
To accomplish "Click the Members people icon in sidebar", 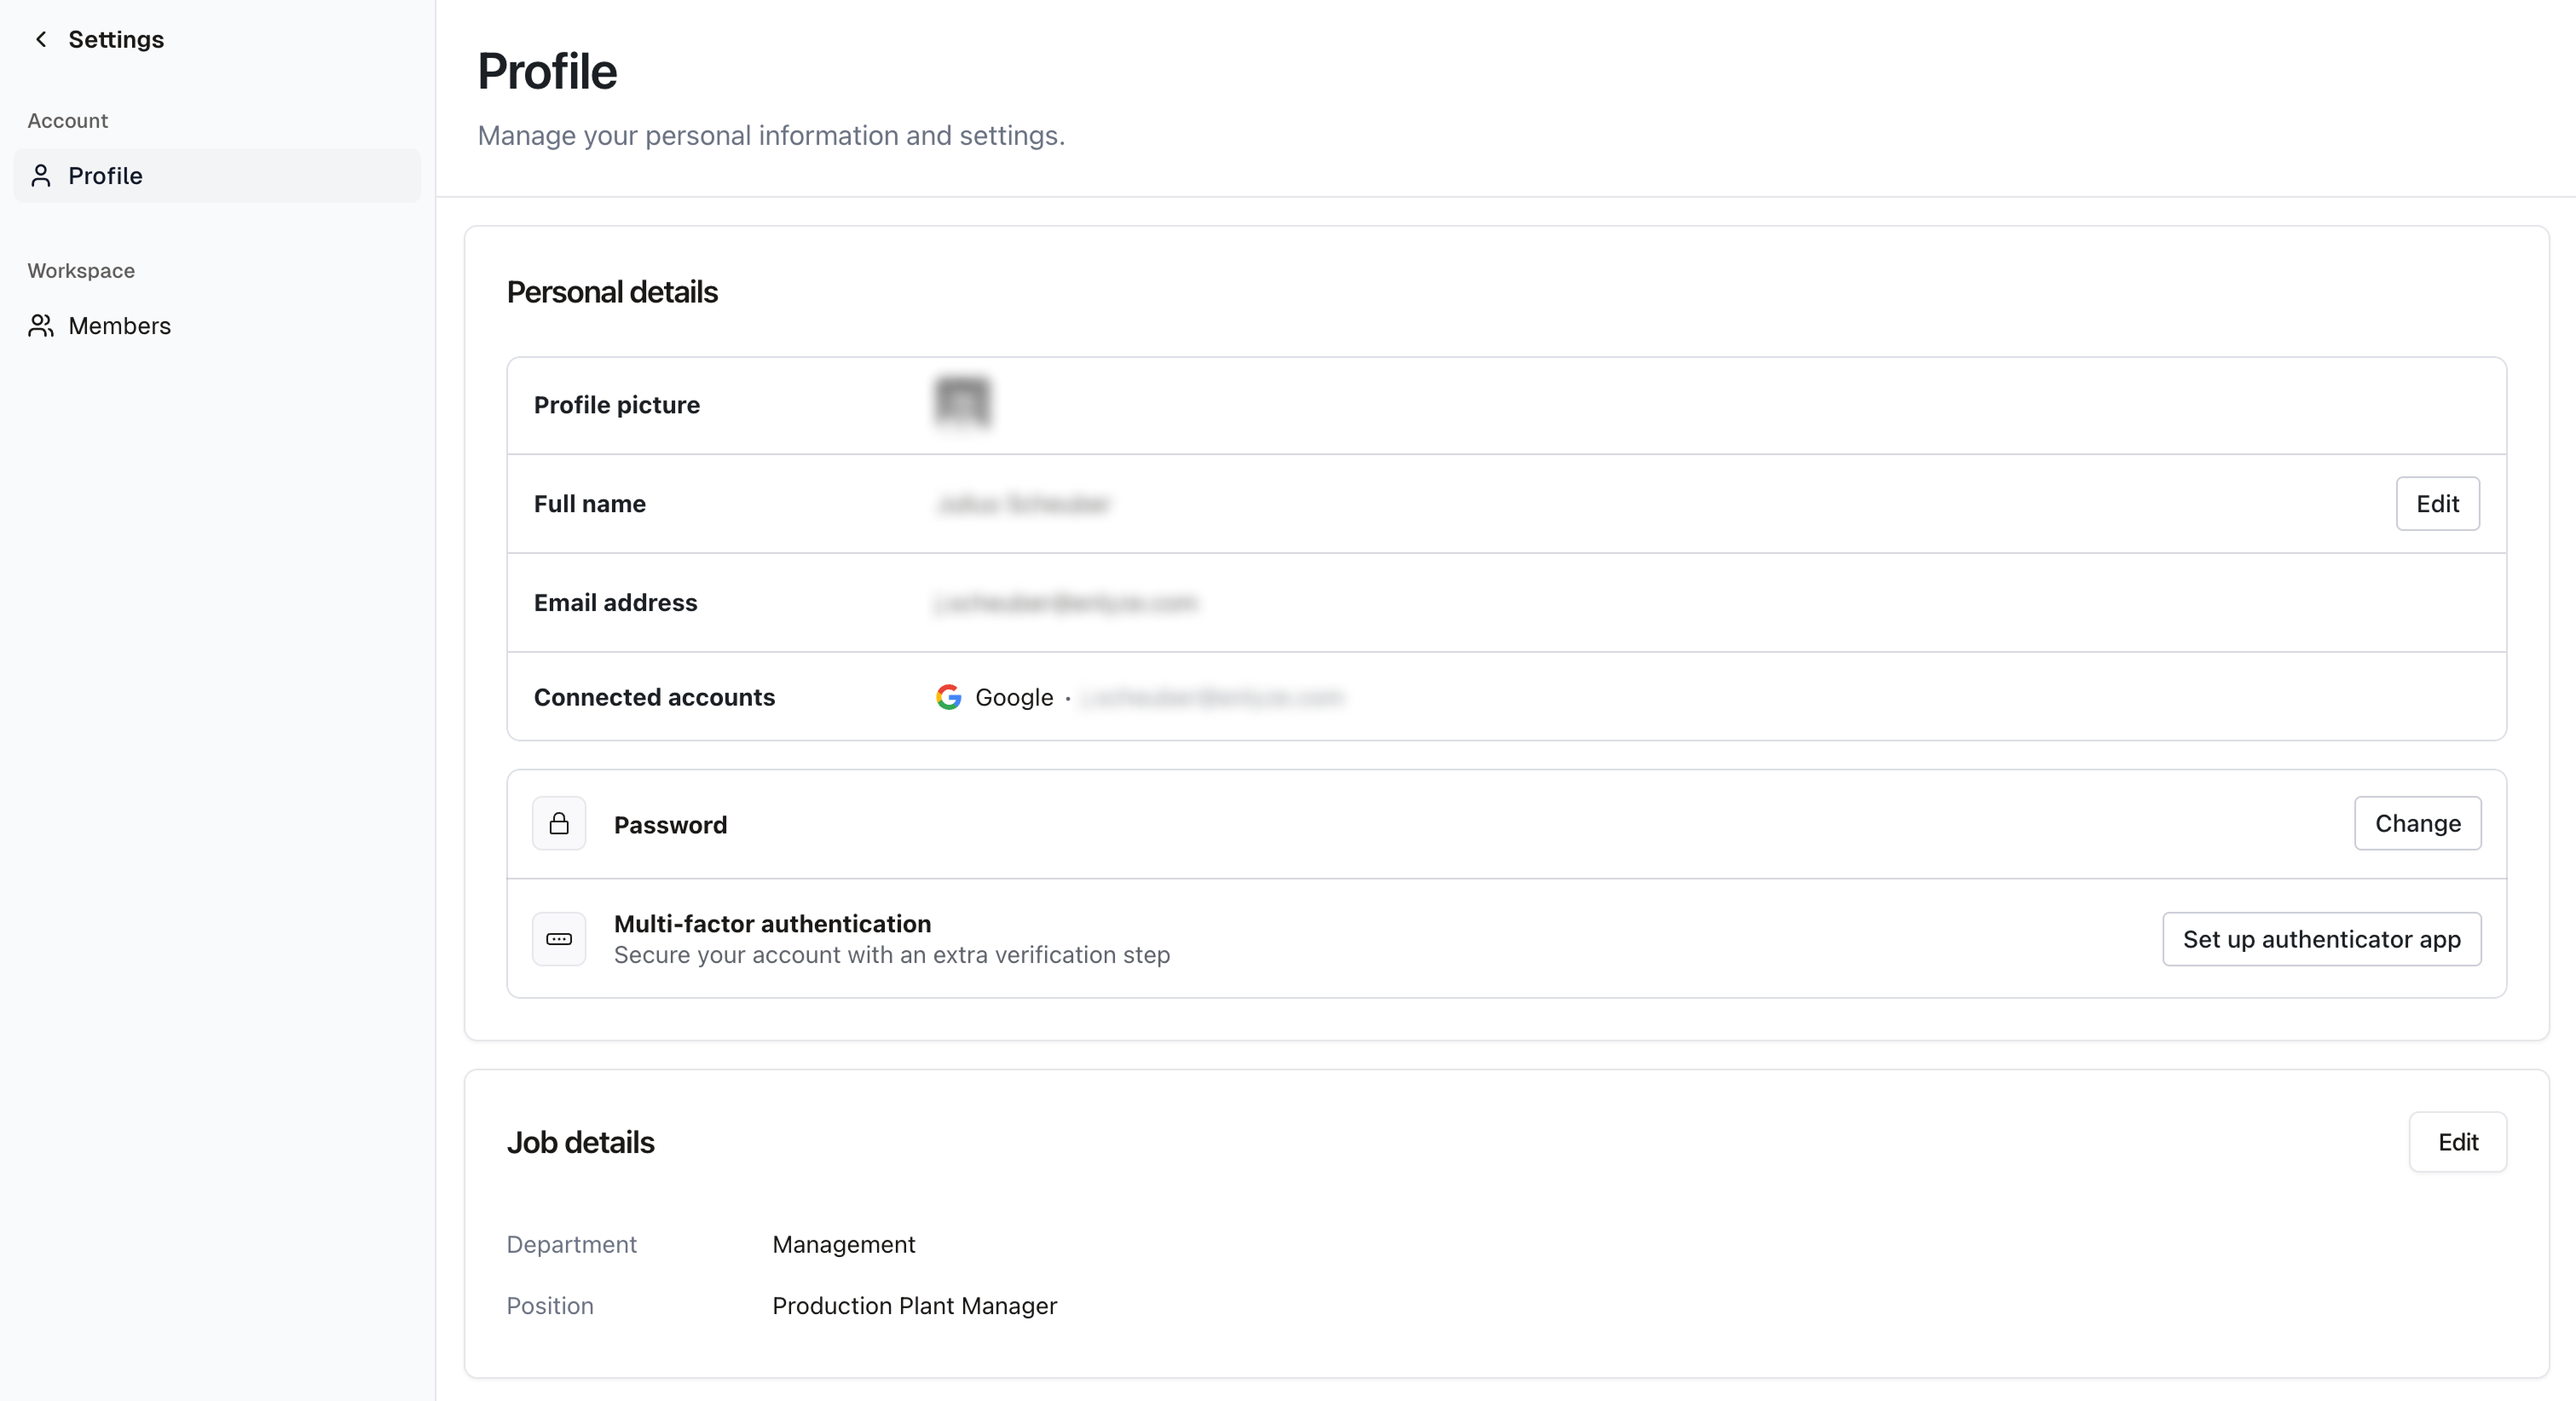I will (x=41, y=326).
